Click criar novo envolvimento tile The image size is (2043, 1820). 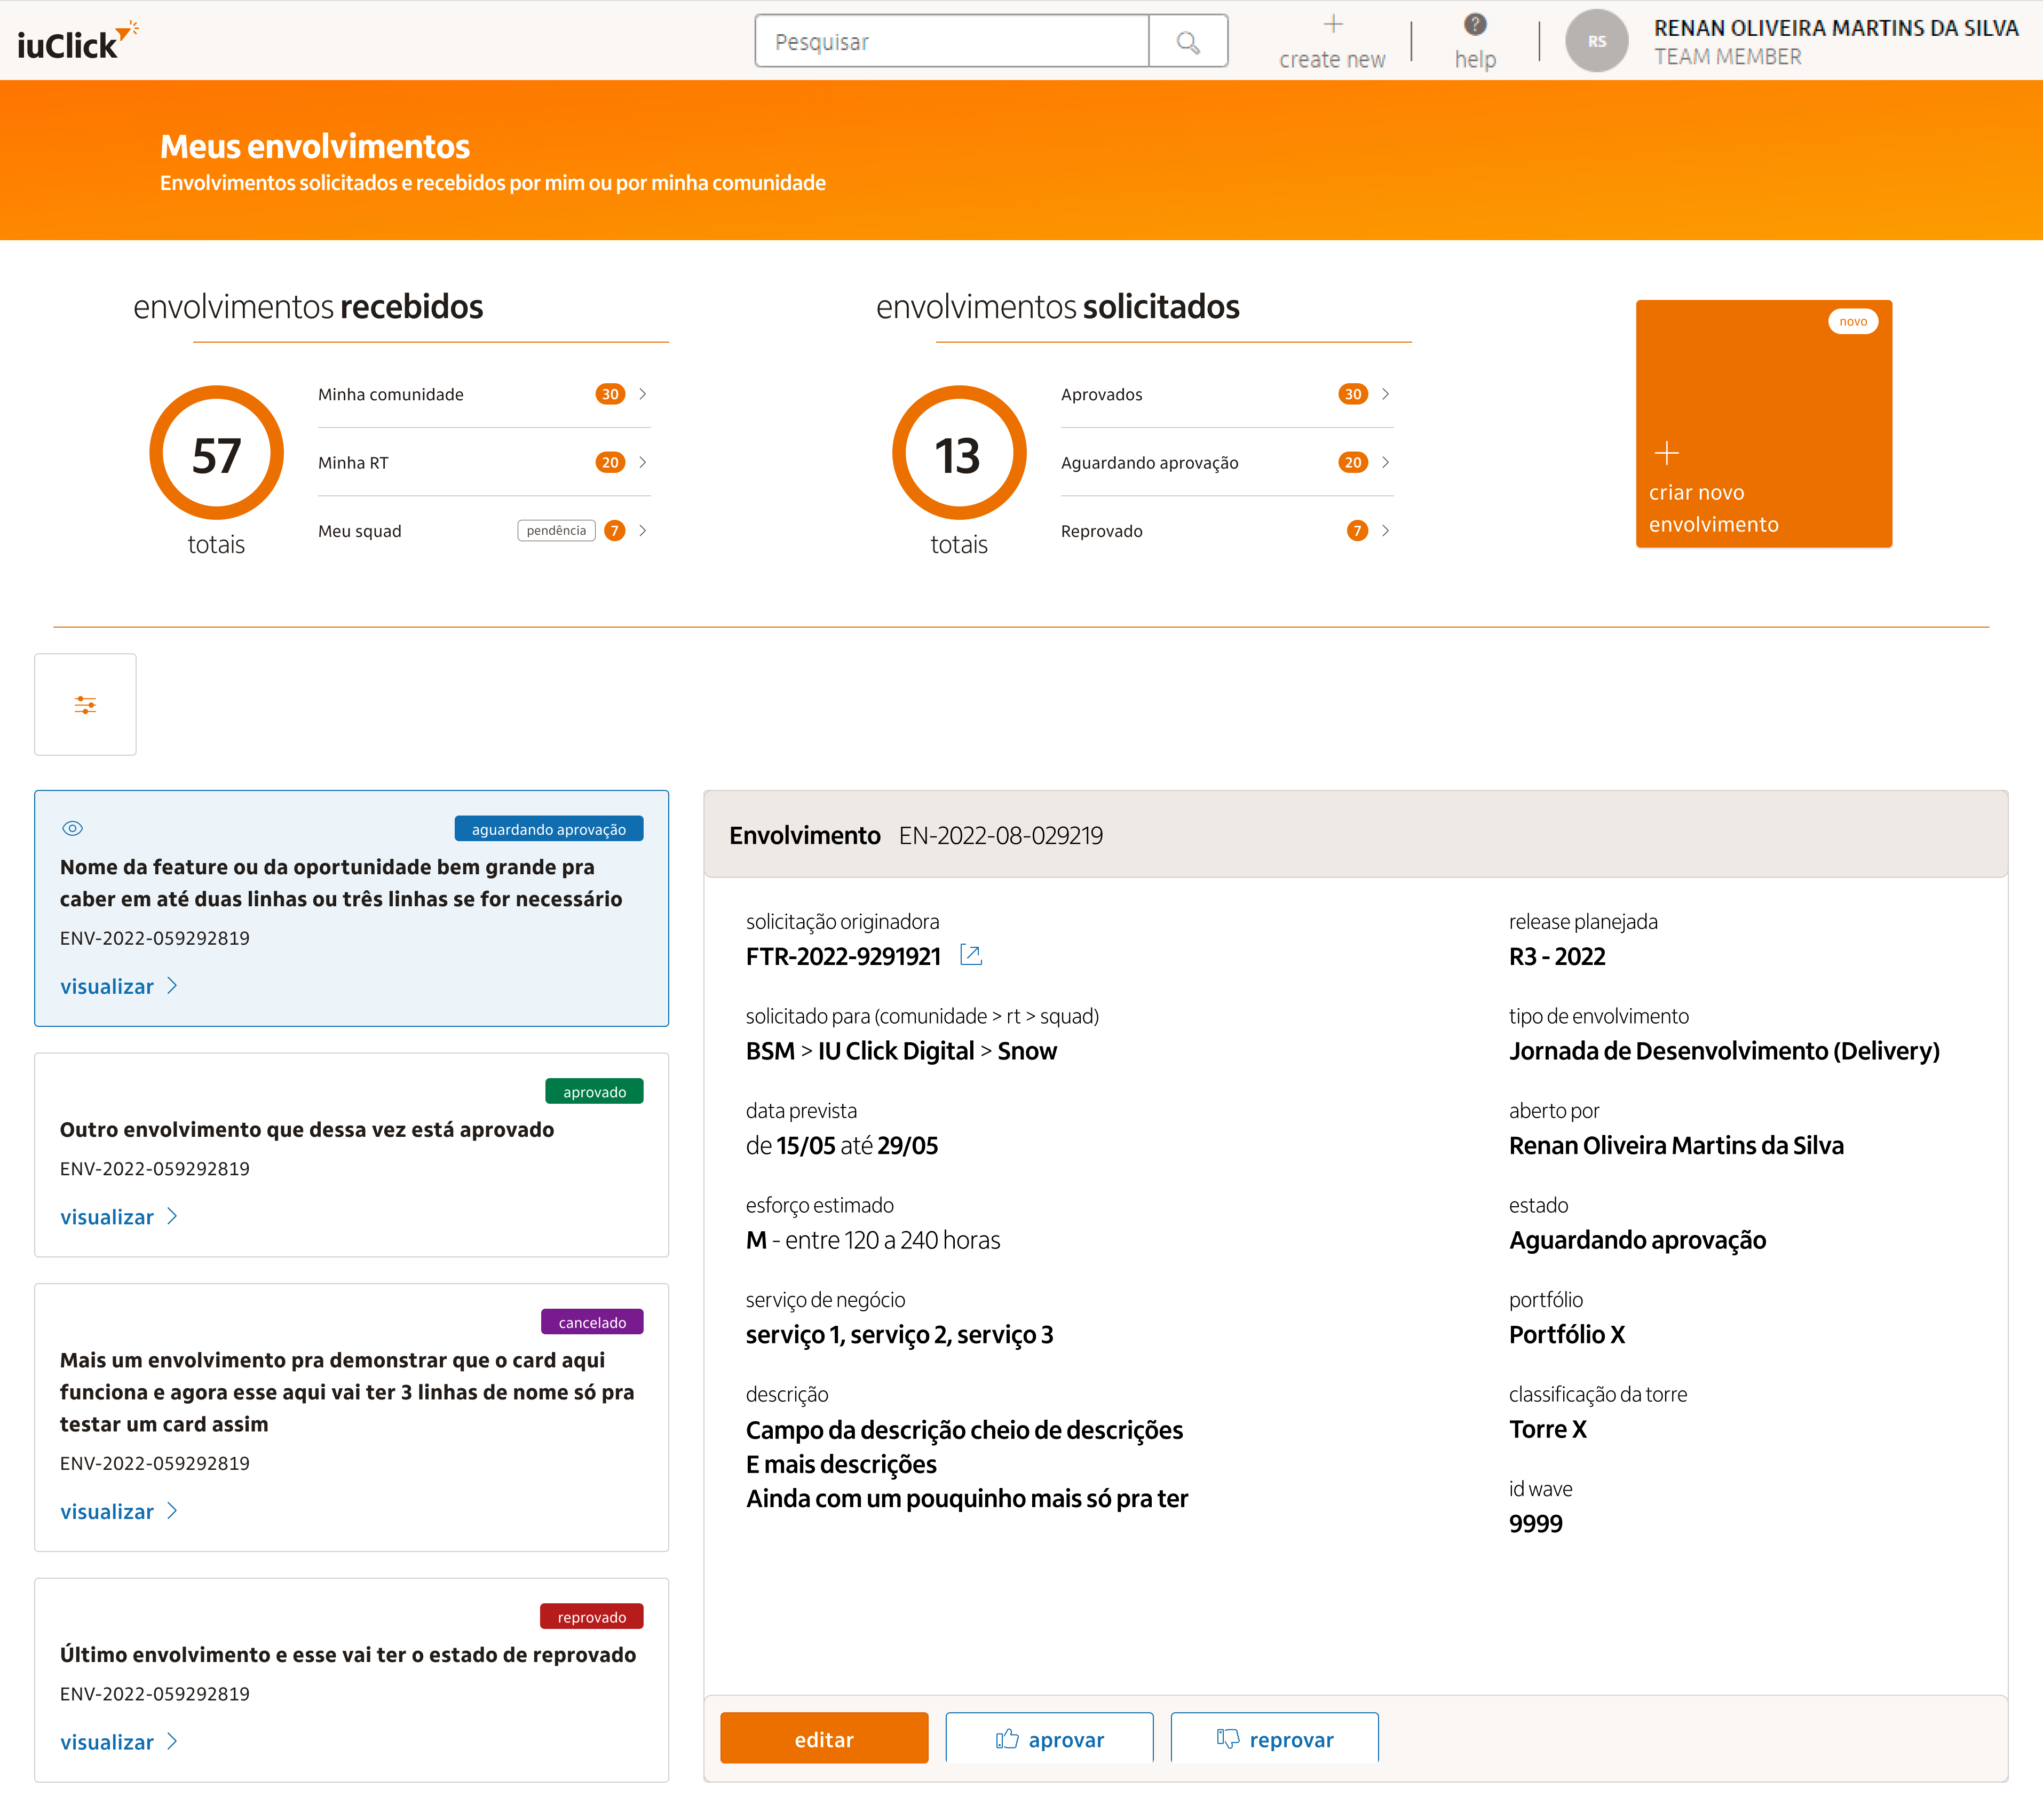click(1763, 423)
